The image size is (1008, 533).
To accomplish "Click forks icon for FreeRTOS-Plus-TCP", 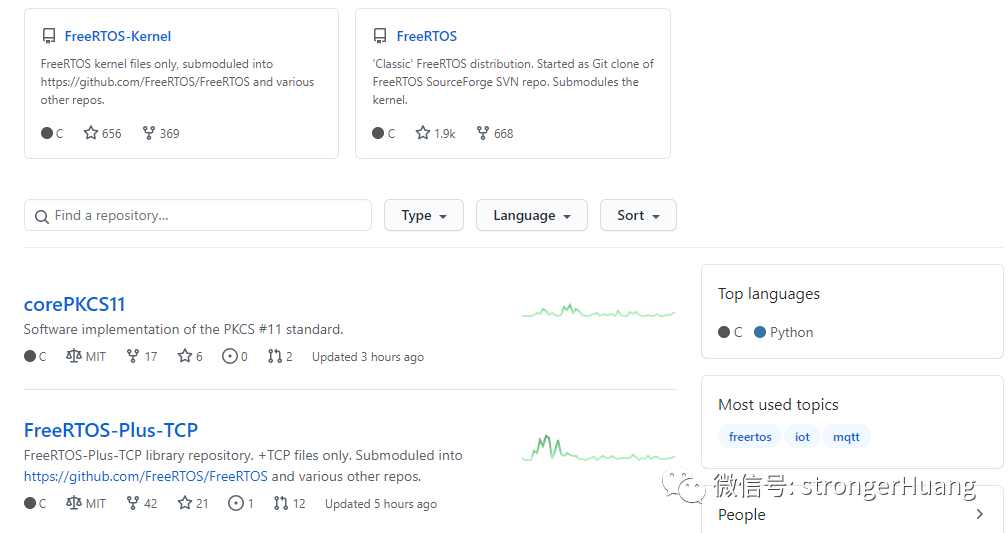I will pyautogui.click(x=132, y=503).
